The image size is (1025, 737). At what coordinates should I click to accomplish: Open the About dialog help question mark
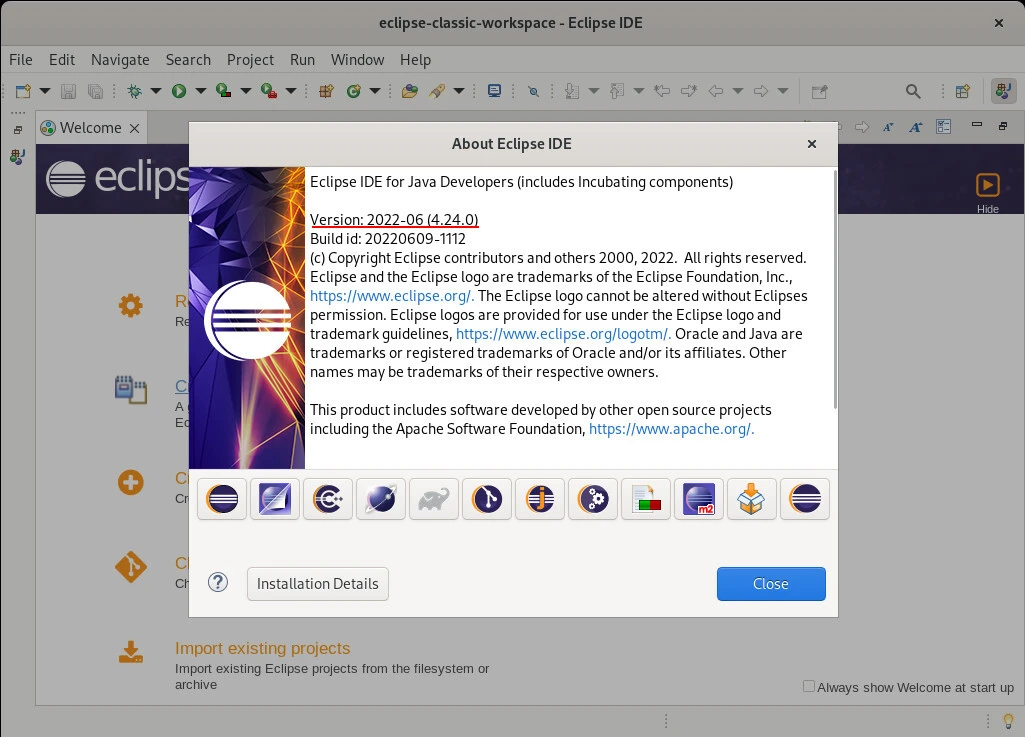coord(218,583)
